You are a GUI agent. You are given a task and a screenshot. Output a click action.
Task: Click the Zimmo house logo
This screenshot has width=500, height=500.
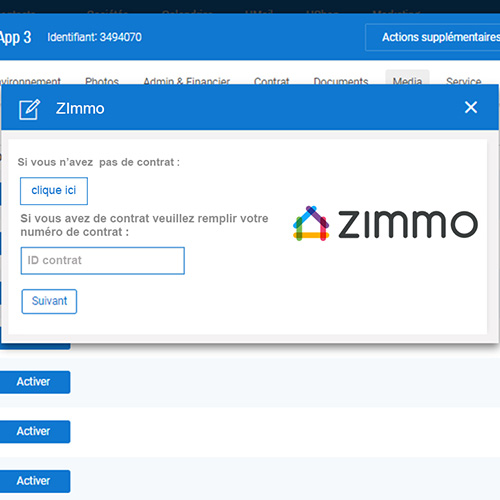[x=311, y=223]
